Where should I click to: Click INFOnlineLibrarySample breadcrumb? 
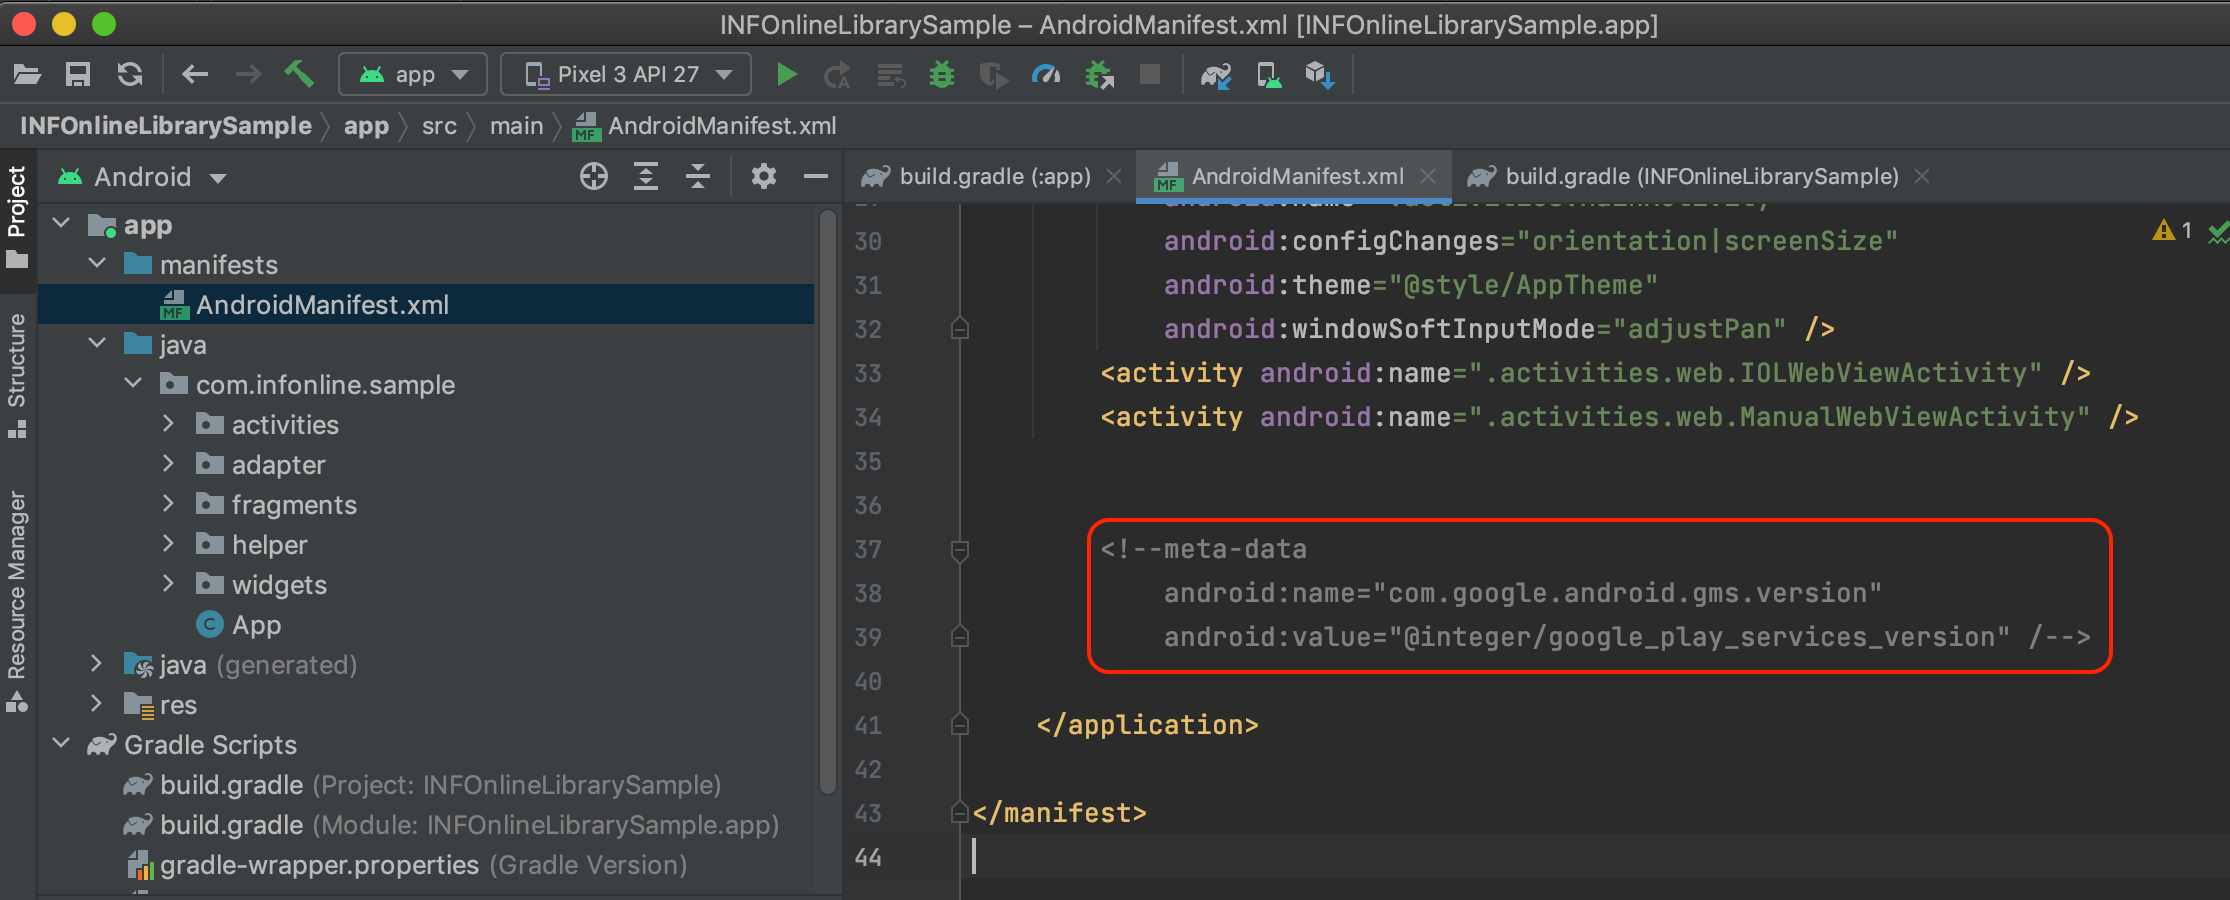pos(166,126)
